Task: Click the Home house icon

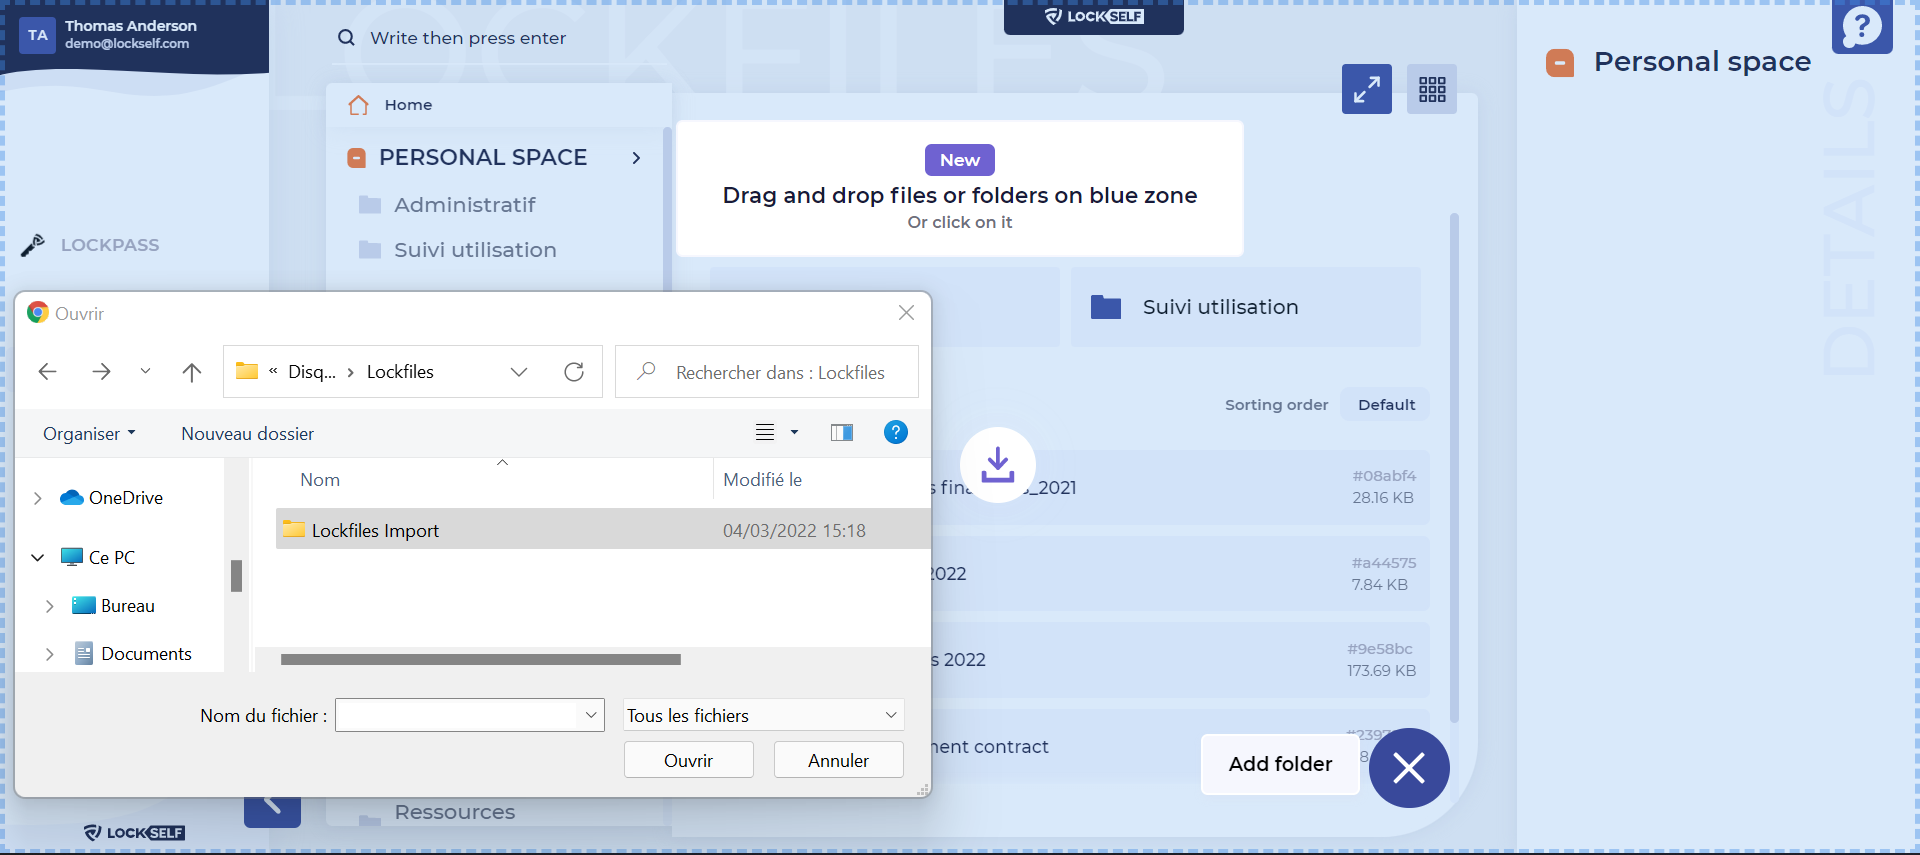Action: [359, 105]
